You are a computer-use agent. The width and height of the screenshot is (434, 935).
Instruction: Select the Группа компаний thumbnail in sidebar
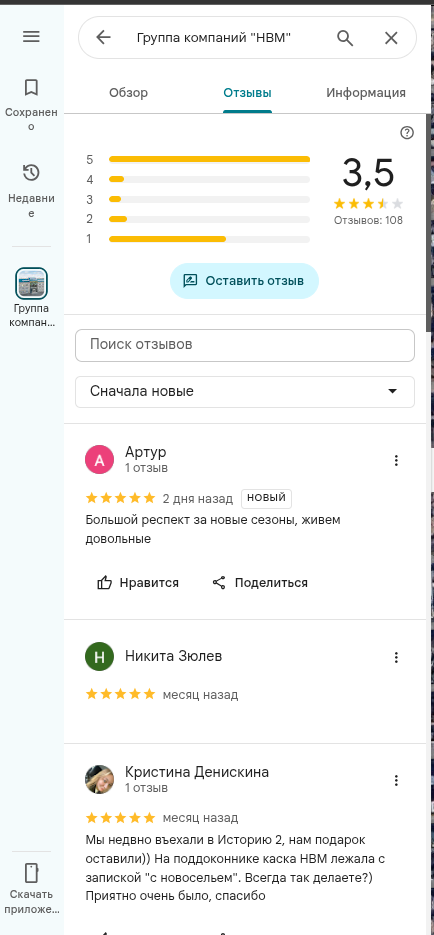click(x=31, y=283)
